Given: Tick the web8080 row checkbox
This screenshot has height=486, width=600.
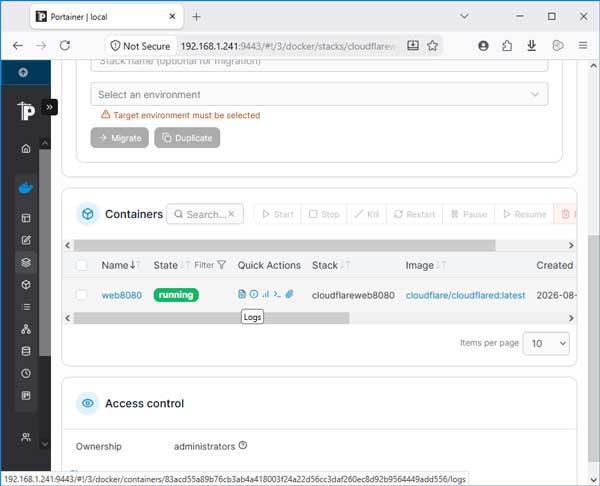Looking at the screenshot, I should [x=82, y=295].
